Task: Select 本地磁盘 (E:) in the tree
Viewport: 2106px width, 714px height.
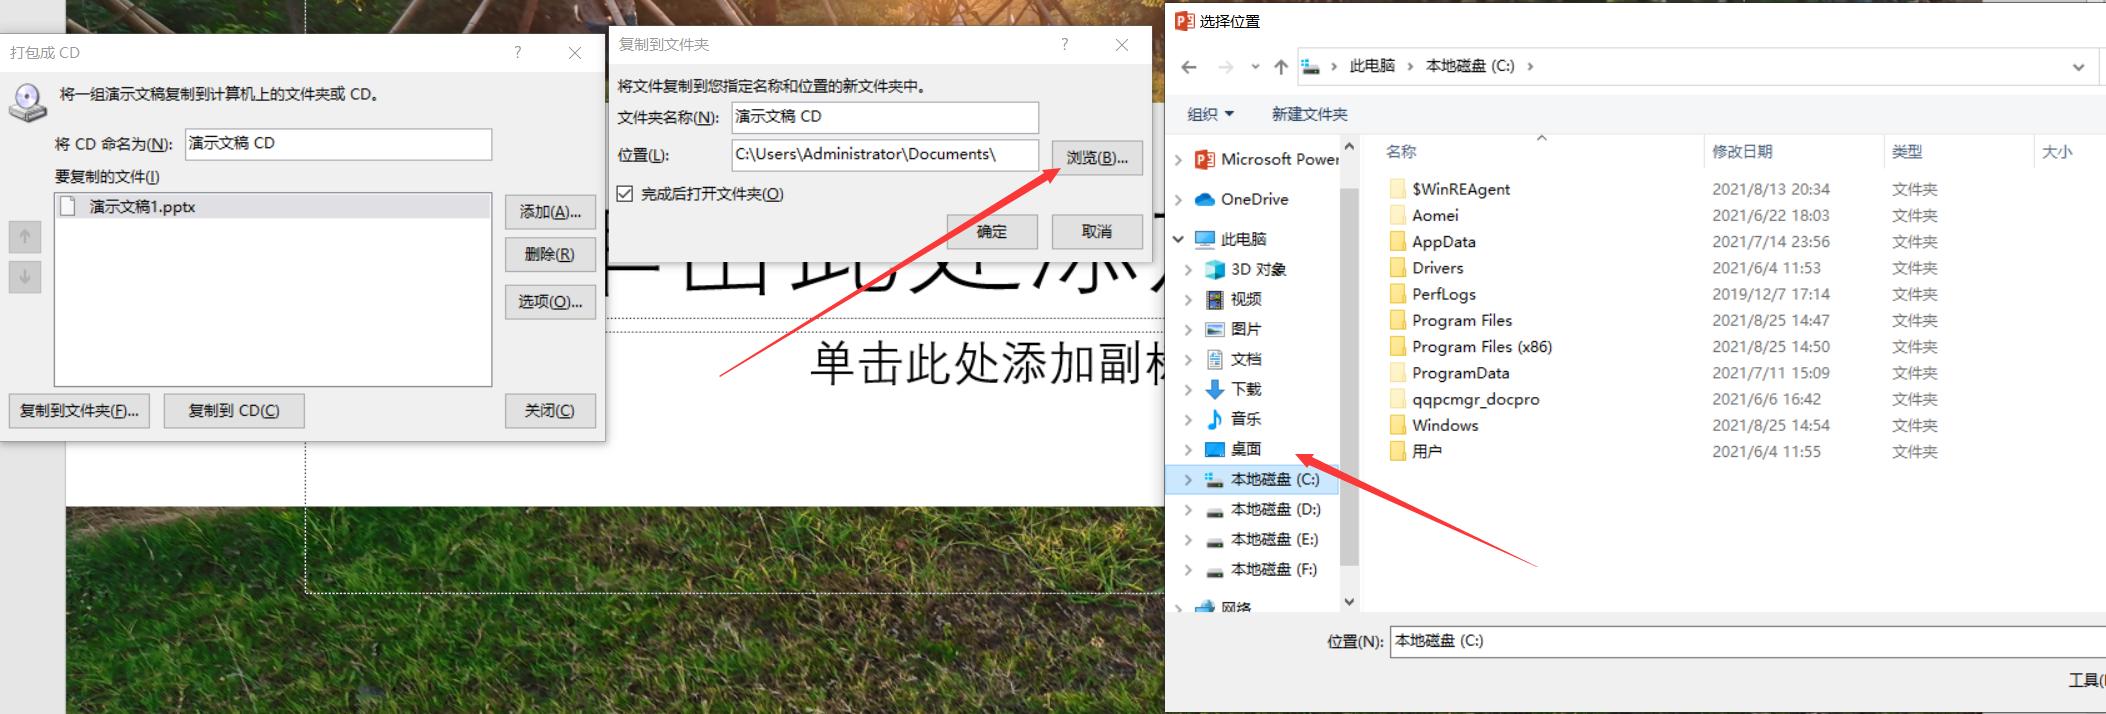Action: [x=1275, y=539]
